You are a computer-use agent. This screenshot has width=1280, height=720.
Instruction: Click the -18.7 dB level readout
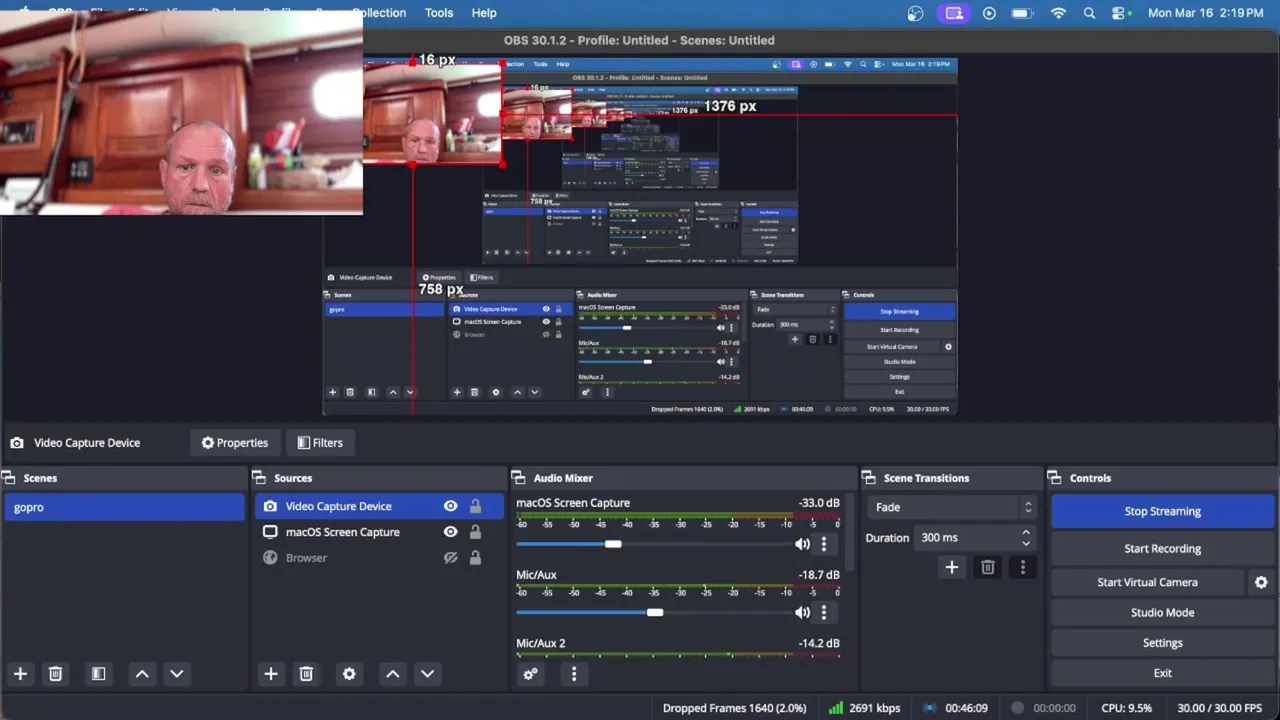point(818,575)
